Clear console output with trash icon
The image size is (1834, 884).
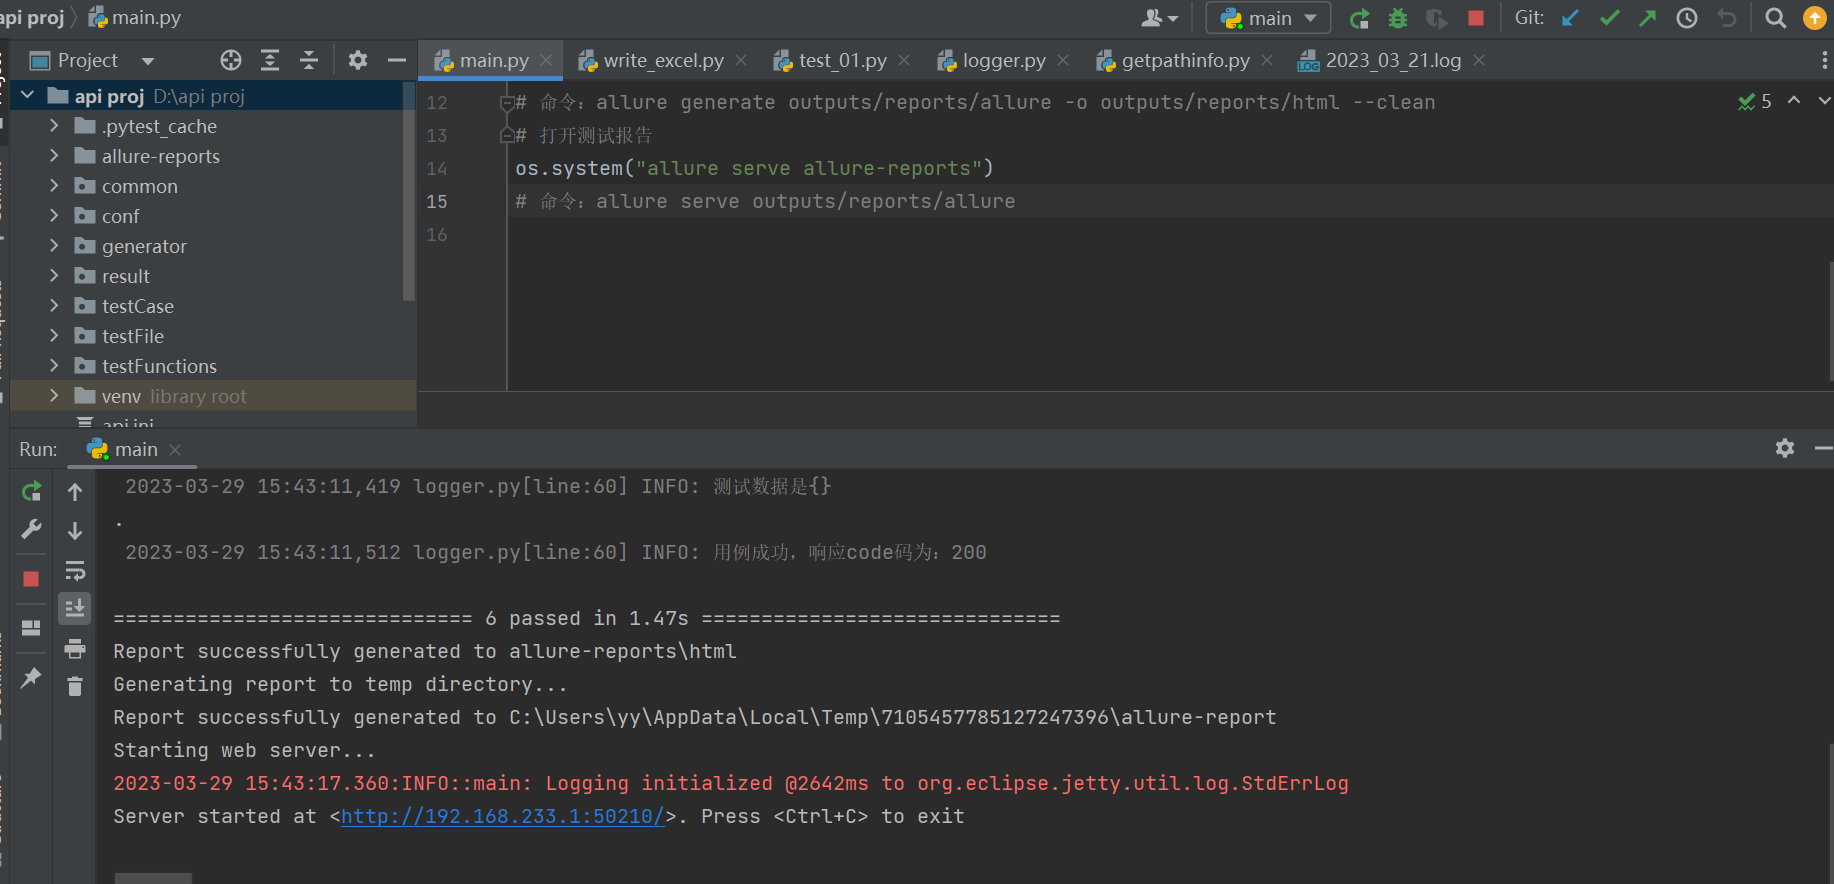tap(75, 686)
